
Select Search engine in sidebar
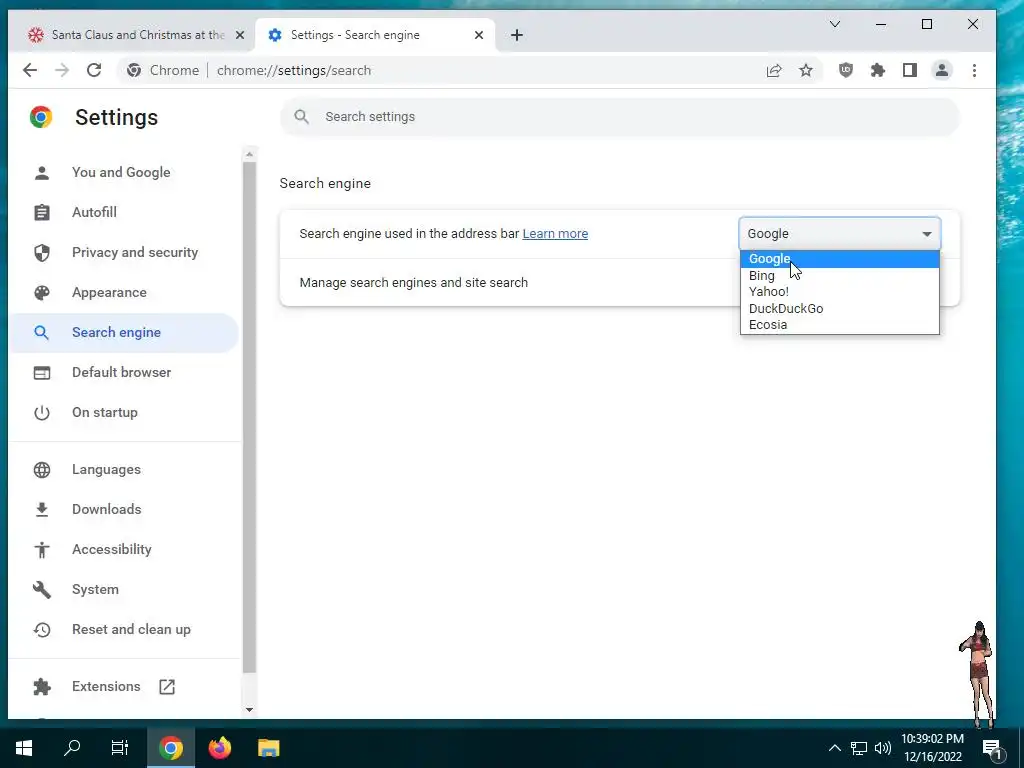[124, 332]
